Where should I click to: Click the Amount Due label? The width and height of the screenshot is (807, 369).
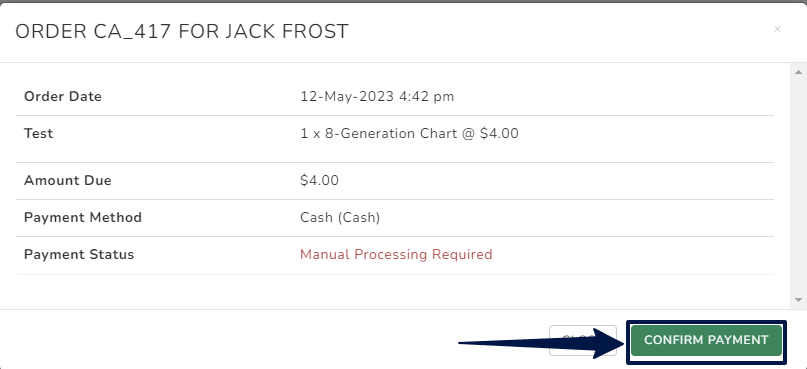tap(67, 181)
